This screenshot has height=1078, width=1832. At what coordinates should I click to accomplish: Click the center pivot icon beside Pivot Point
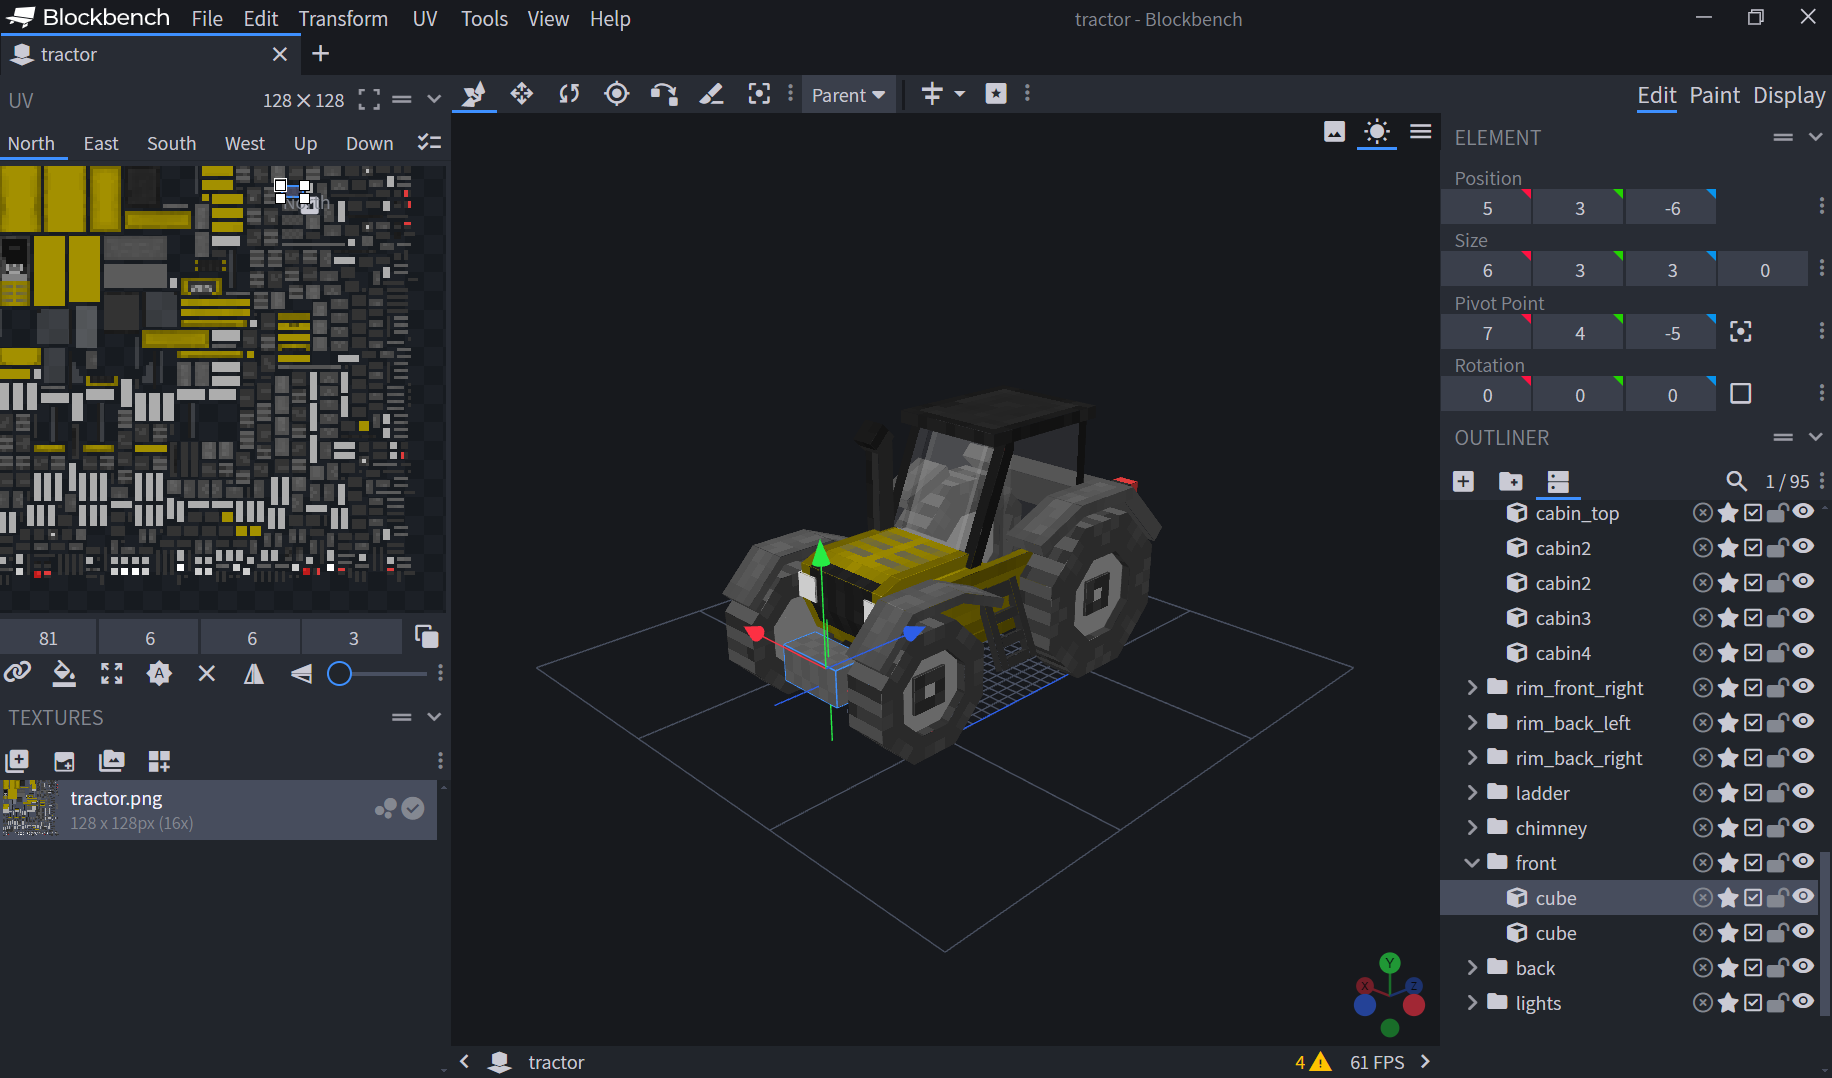coord(1741,333)
